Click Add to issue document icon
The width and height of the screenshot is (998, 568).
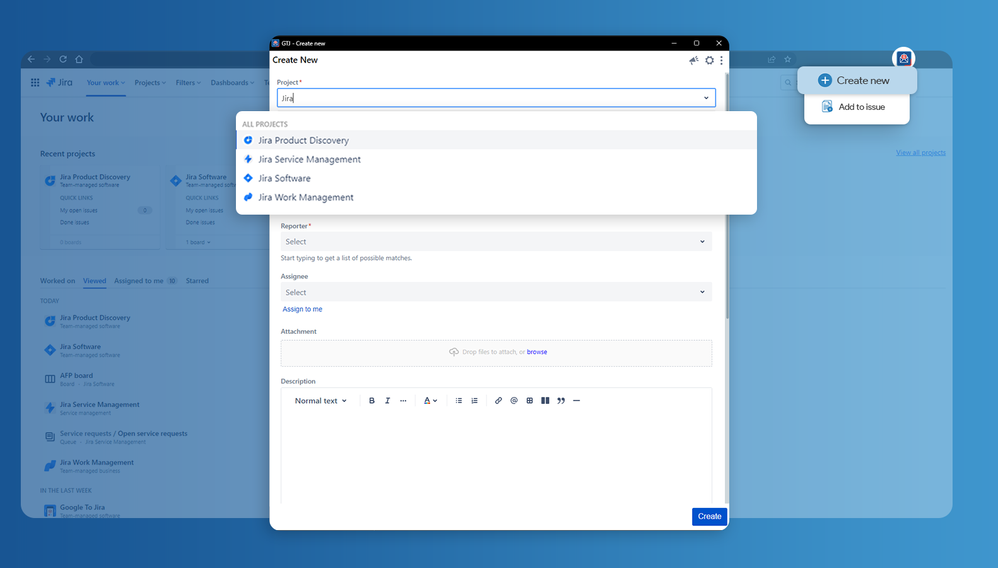pos(827,106)
